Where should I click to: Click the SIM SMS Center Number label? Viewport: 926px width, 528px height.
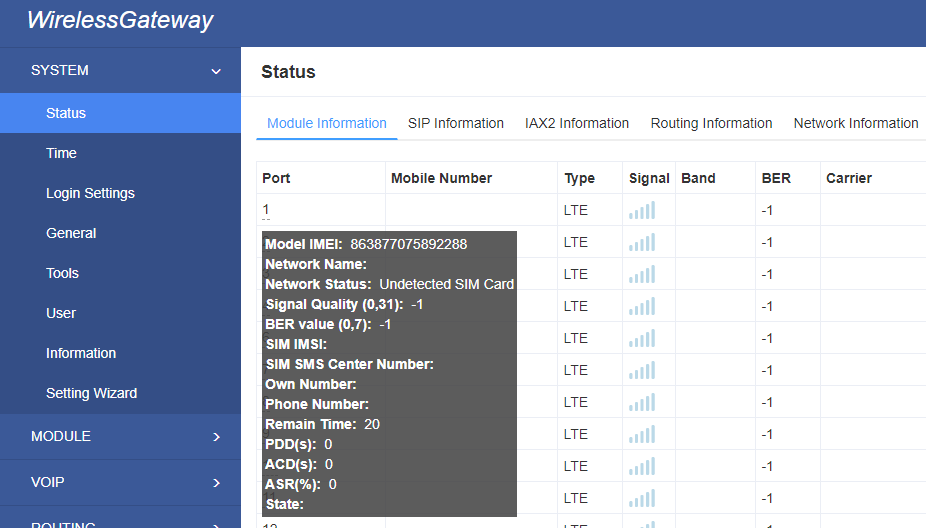pyautogui.click(x=350, y=364)
